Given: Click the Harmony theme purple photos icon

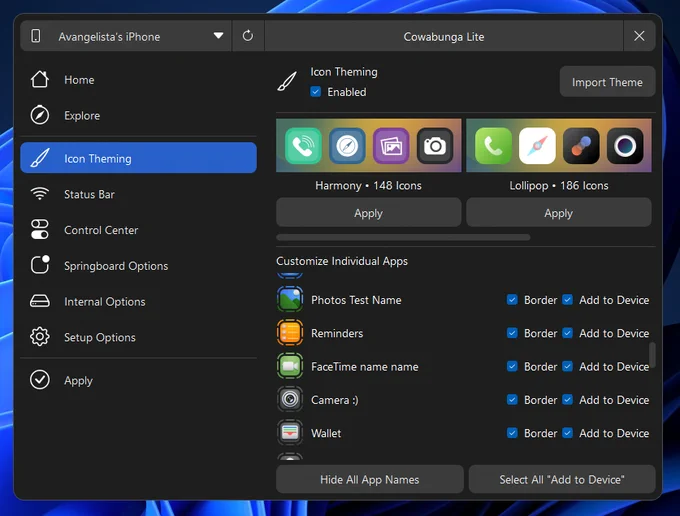Looking at the screenshot, I should tap(391, 146).
